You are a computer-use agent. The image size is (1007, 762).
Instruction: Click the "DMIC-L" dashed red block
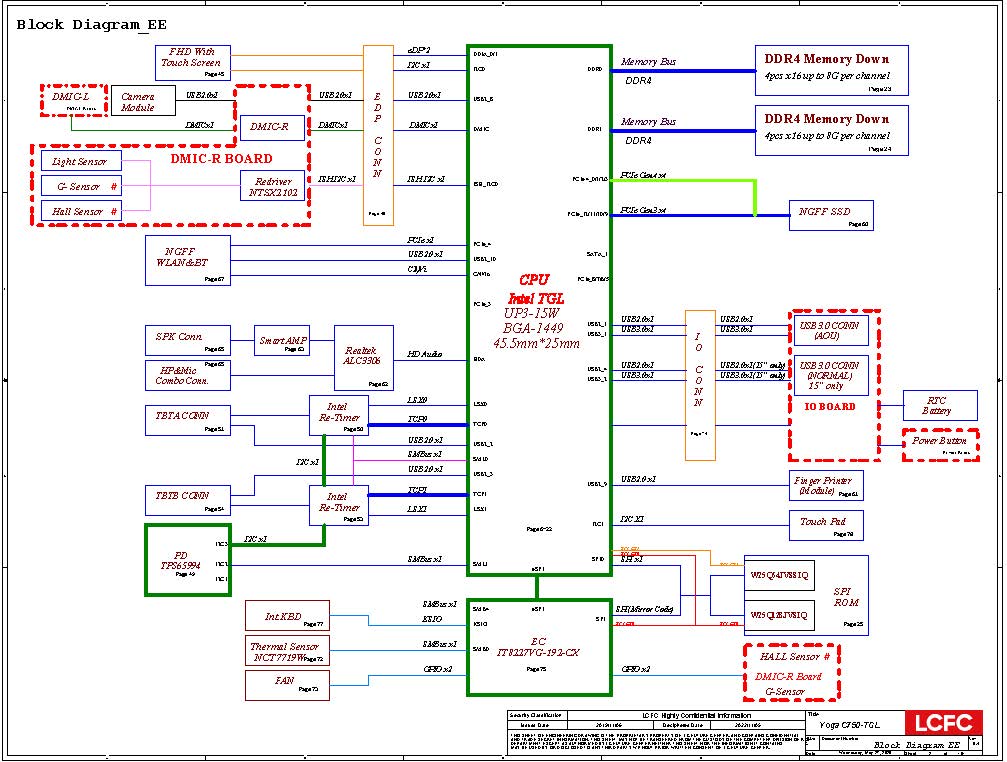coord(74,100)
